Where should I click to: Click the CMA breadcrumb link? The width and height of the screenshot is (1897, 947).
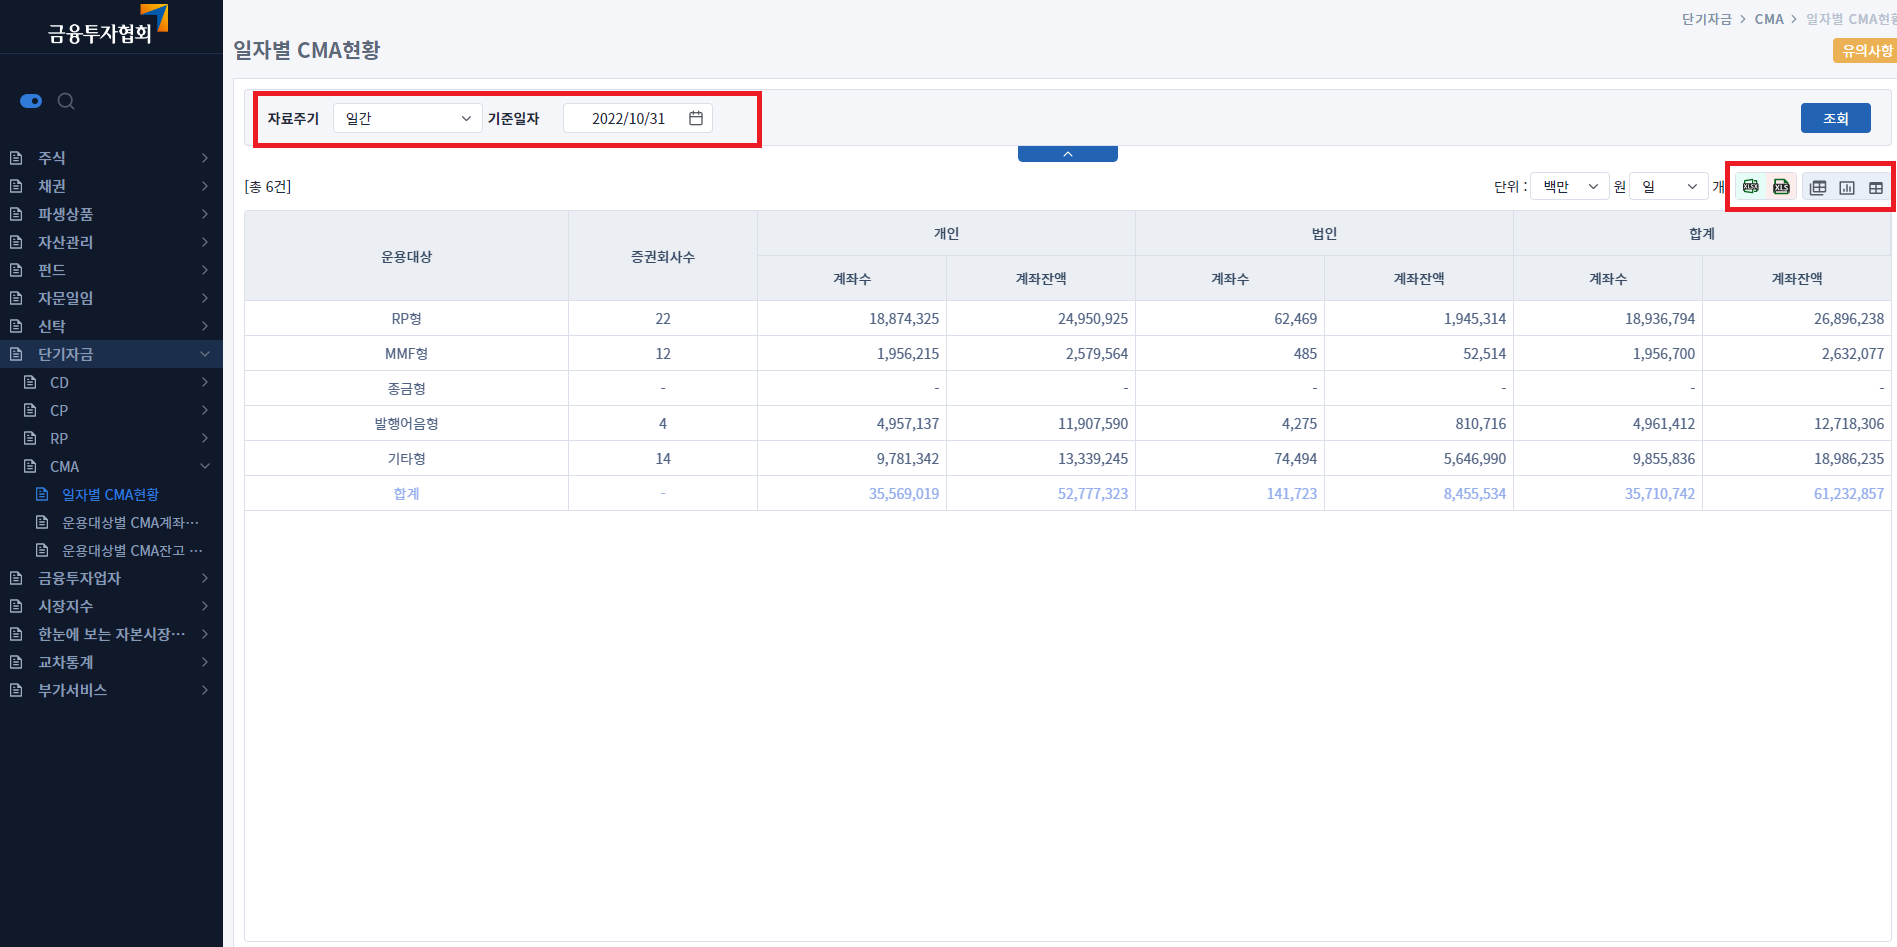(x=1769, y=19)
